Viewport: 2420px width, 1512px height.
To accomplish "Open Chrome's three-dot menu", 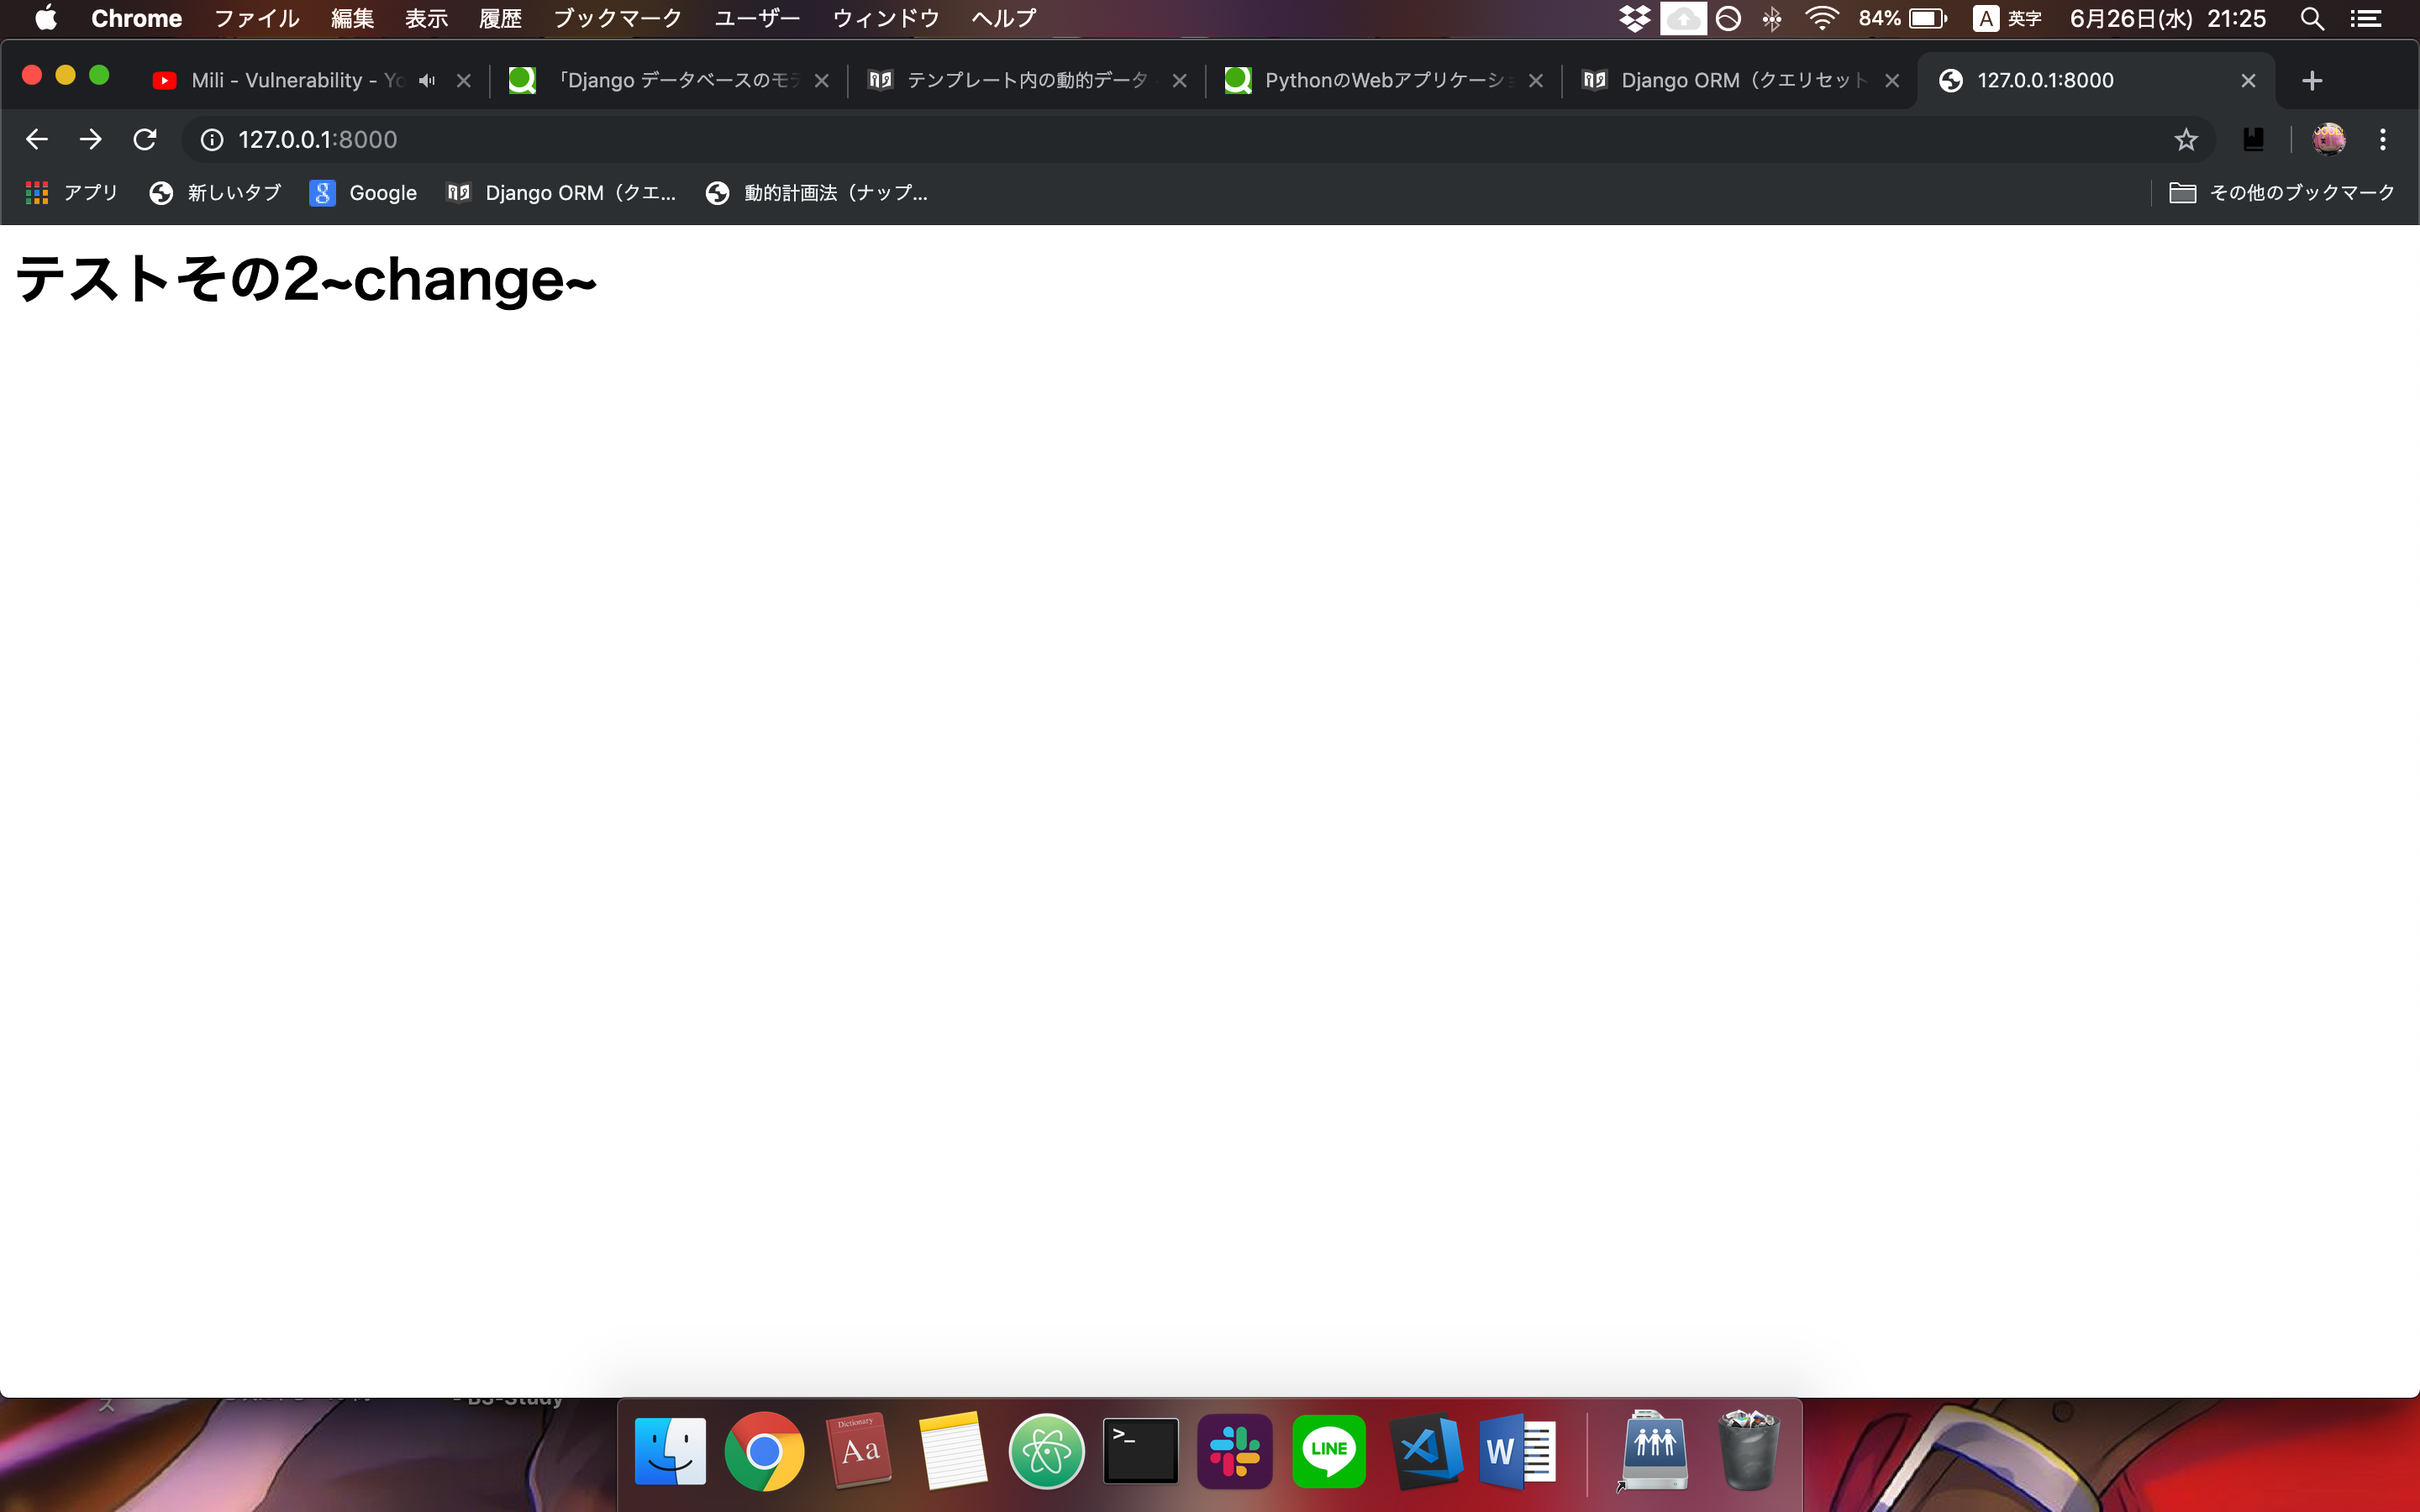I will click(x=2383, y=140).
